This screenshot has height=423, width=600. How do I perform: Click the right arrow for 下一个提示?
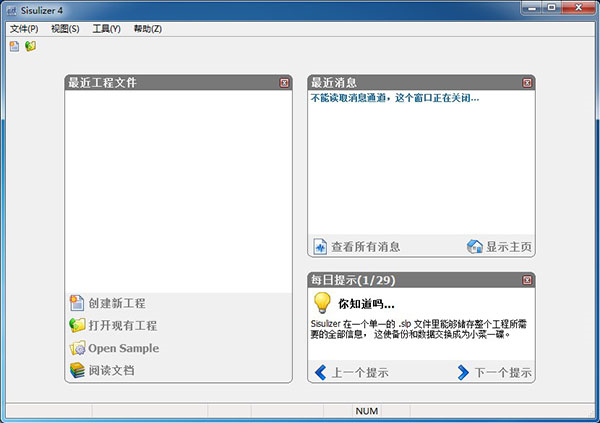463,372
